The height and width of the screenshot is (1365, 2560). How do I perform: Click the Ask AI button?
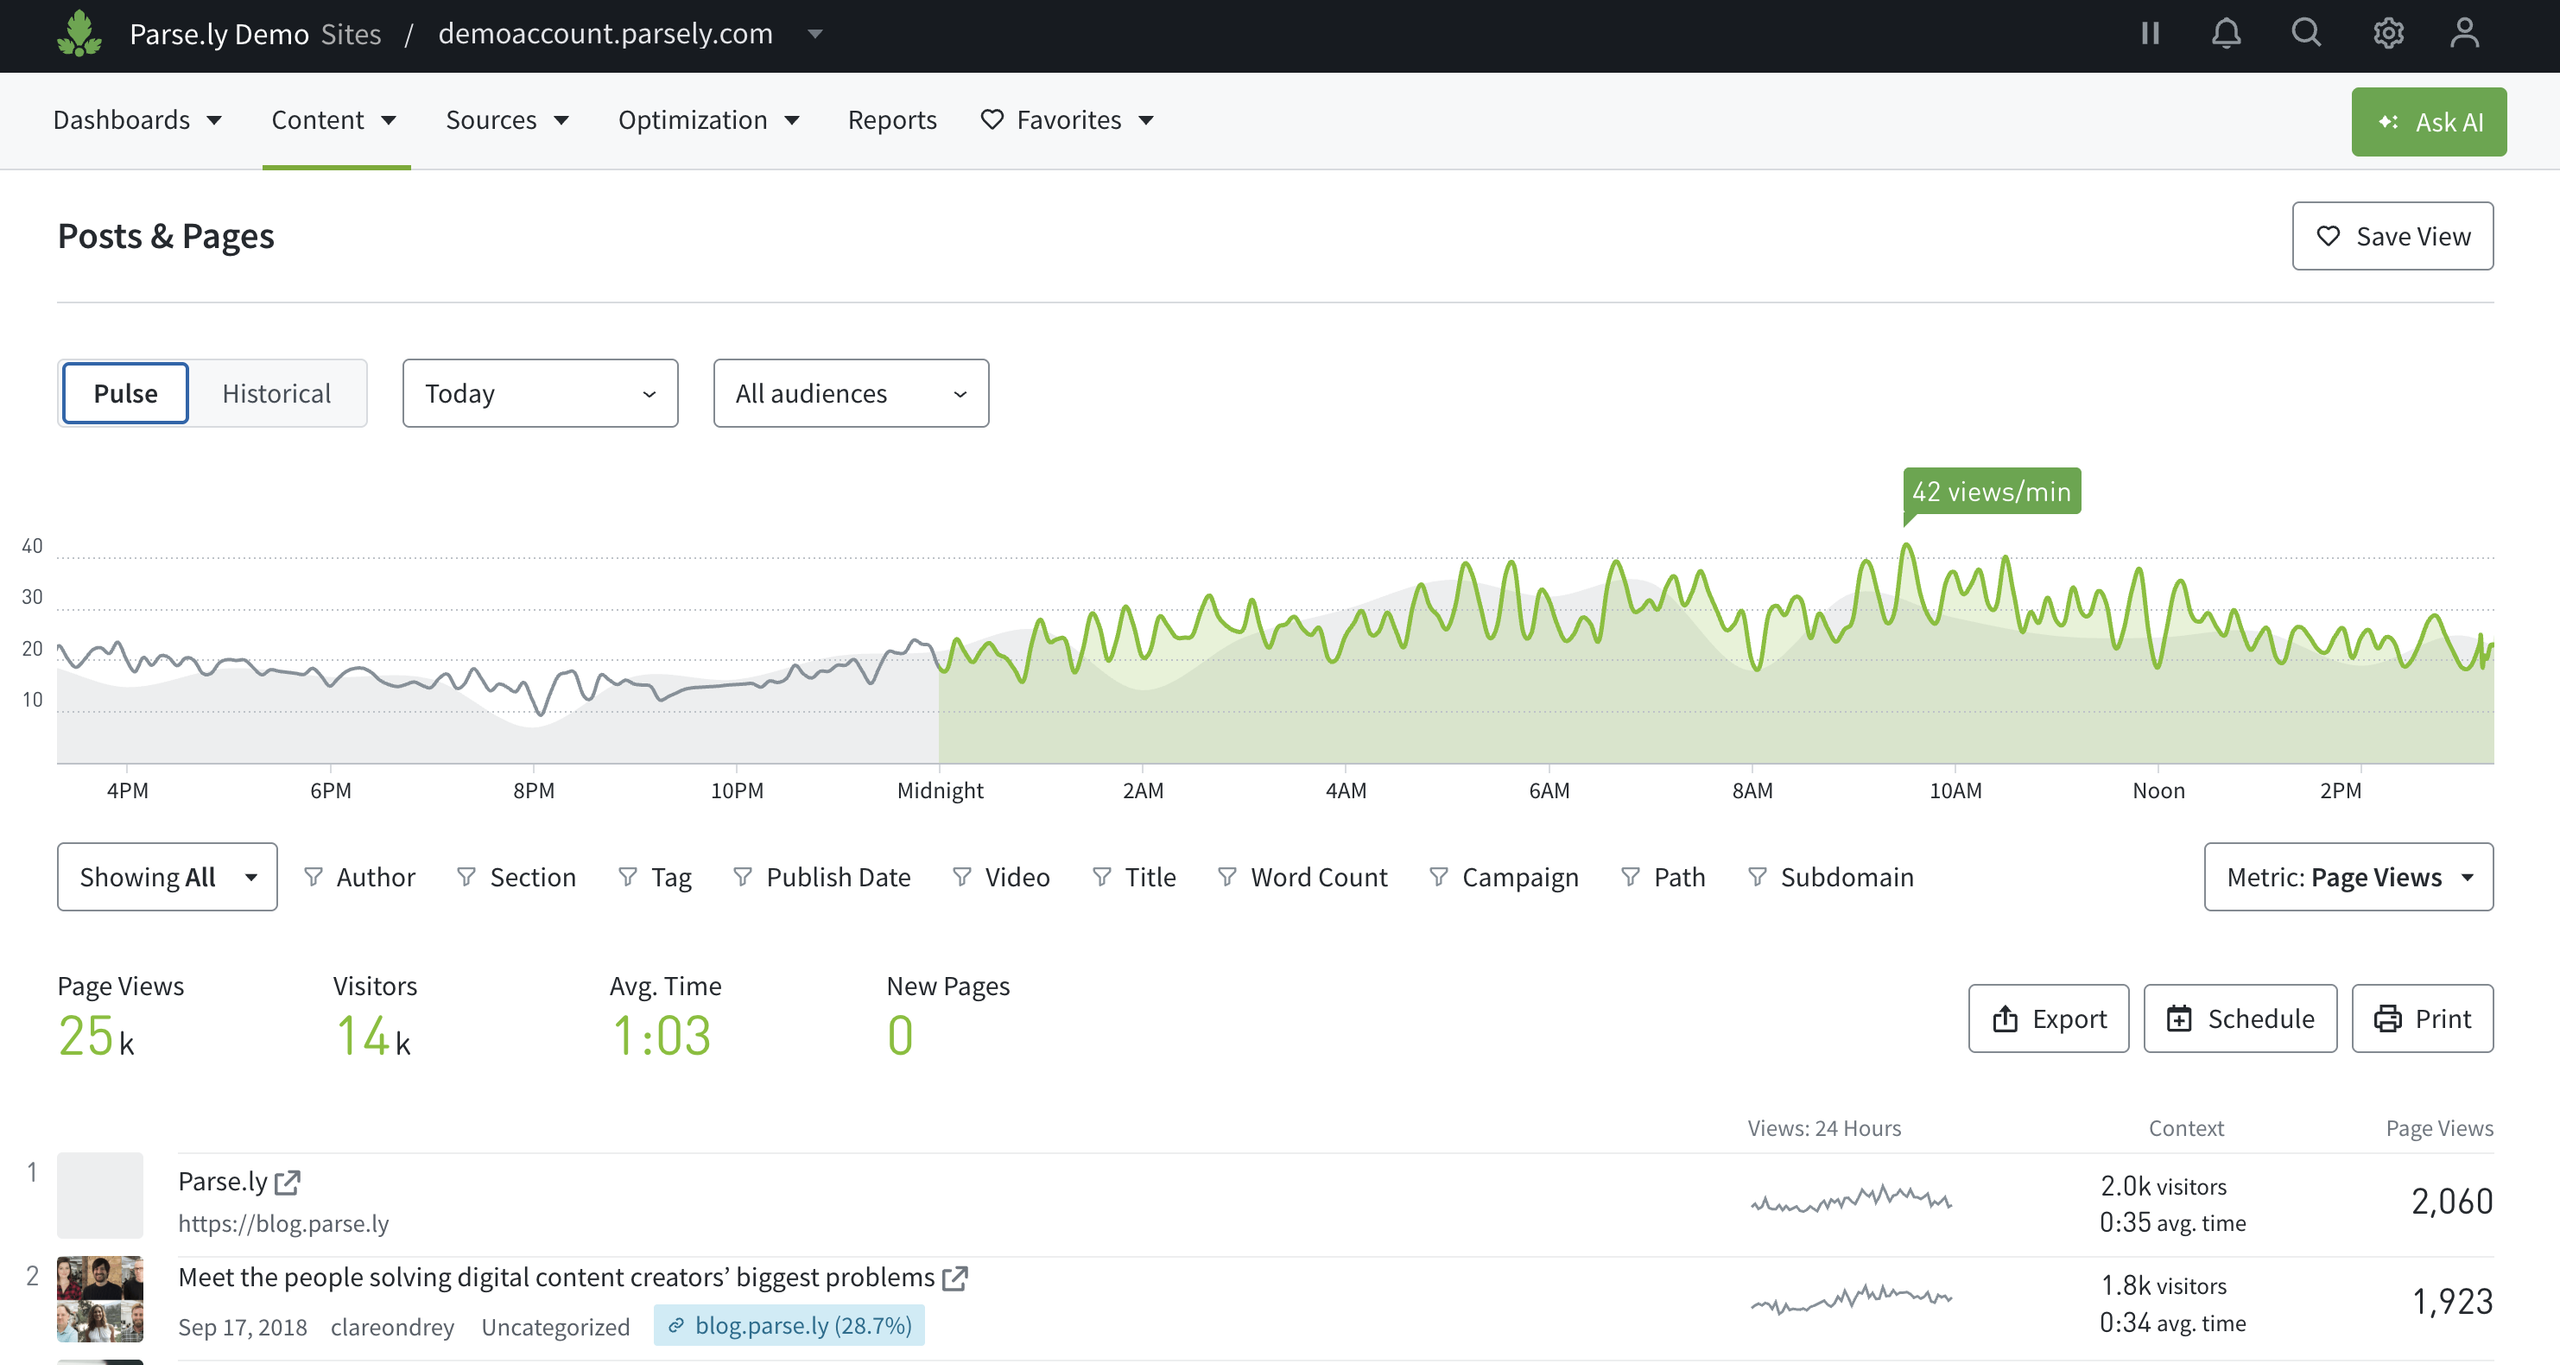coord(2429,122)
